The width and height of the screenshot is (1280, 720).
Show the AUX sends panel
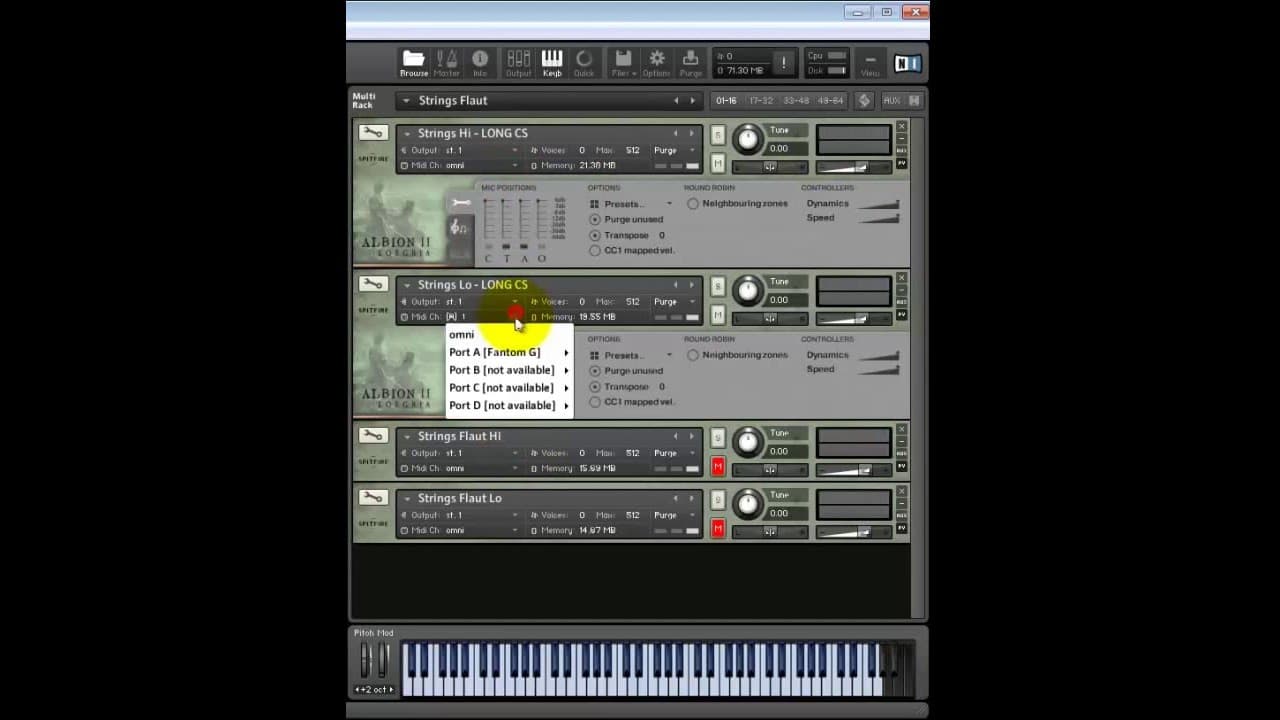(891, 100)
